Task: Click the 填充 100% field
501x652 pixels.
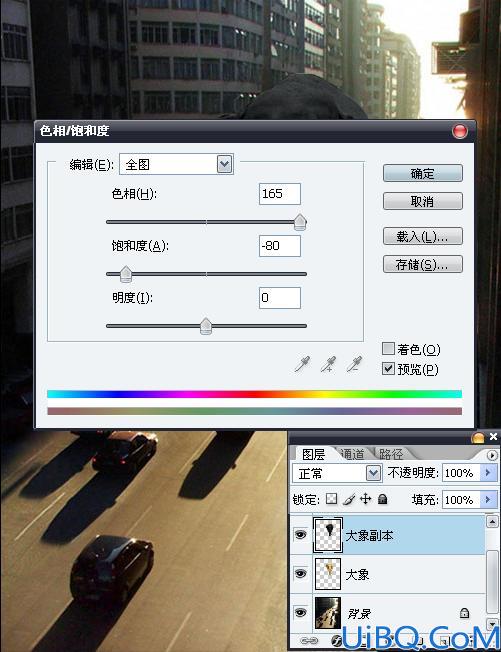Action: pyautogui.click(x=461, y=499)
